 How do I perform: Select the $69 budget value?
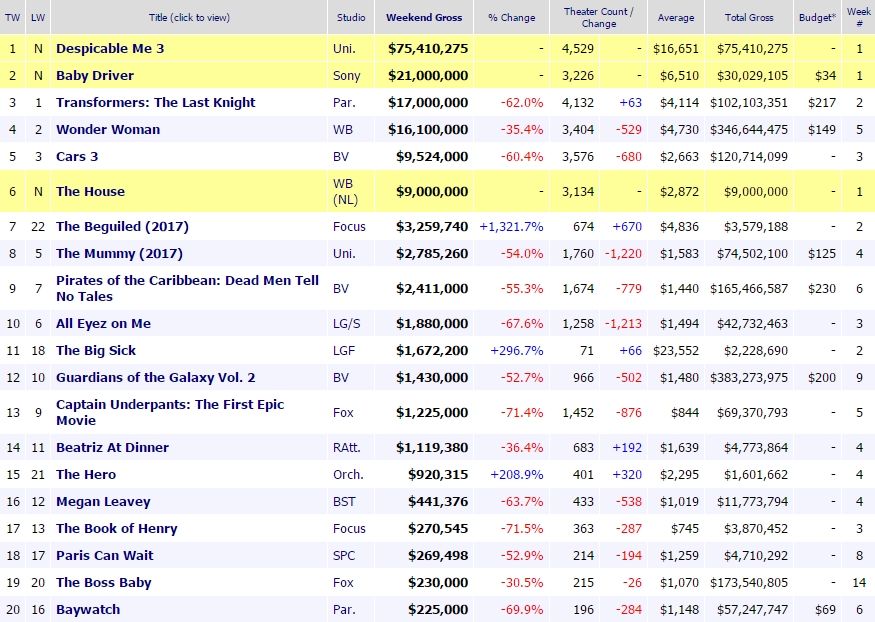825,609
